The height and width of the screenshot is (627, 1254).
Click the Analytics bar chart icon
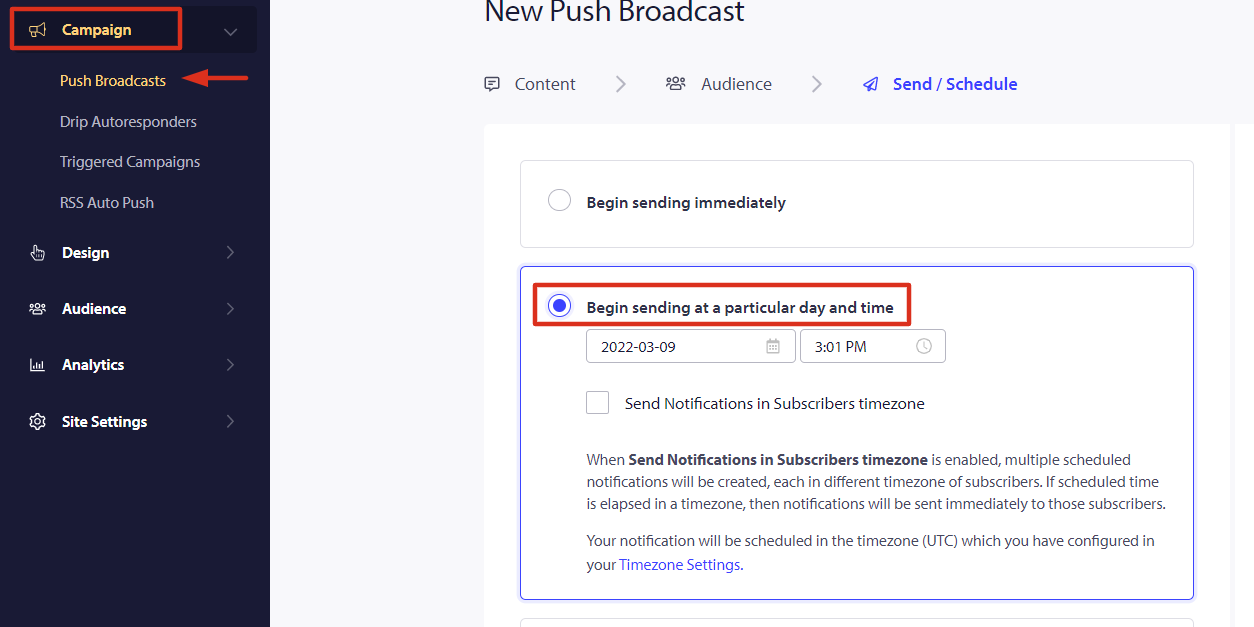click(x=38, y=365)
